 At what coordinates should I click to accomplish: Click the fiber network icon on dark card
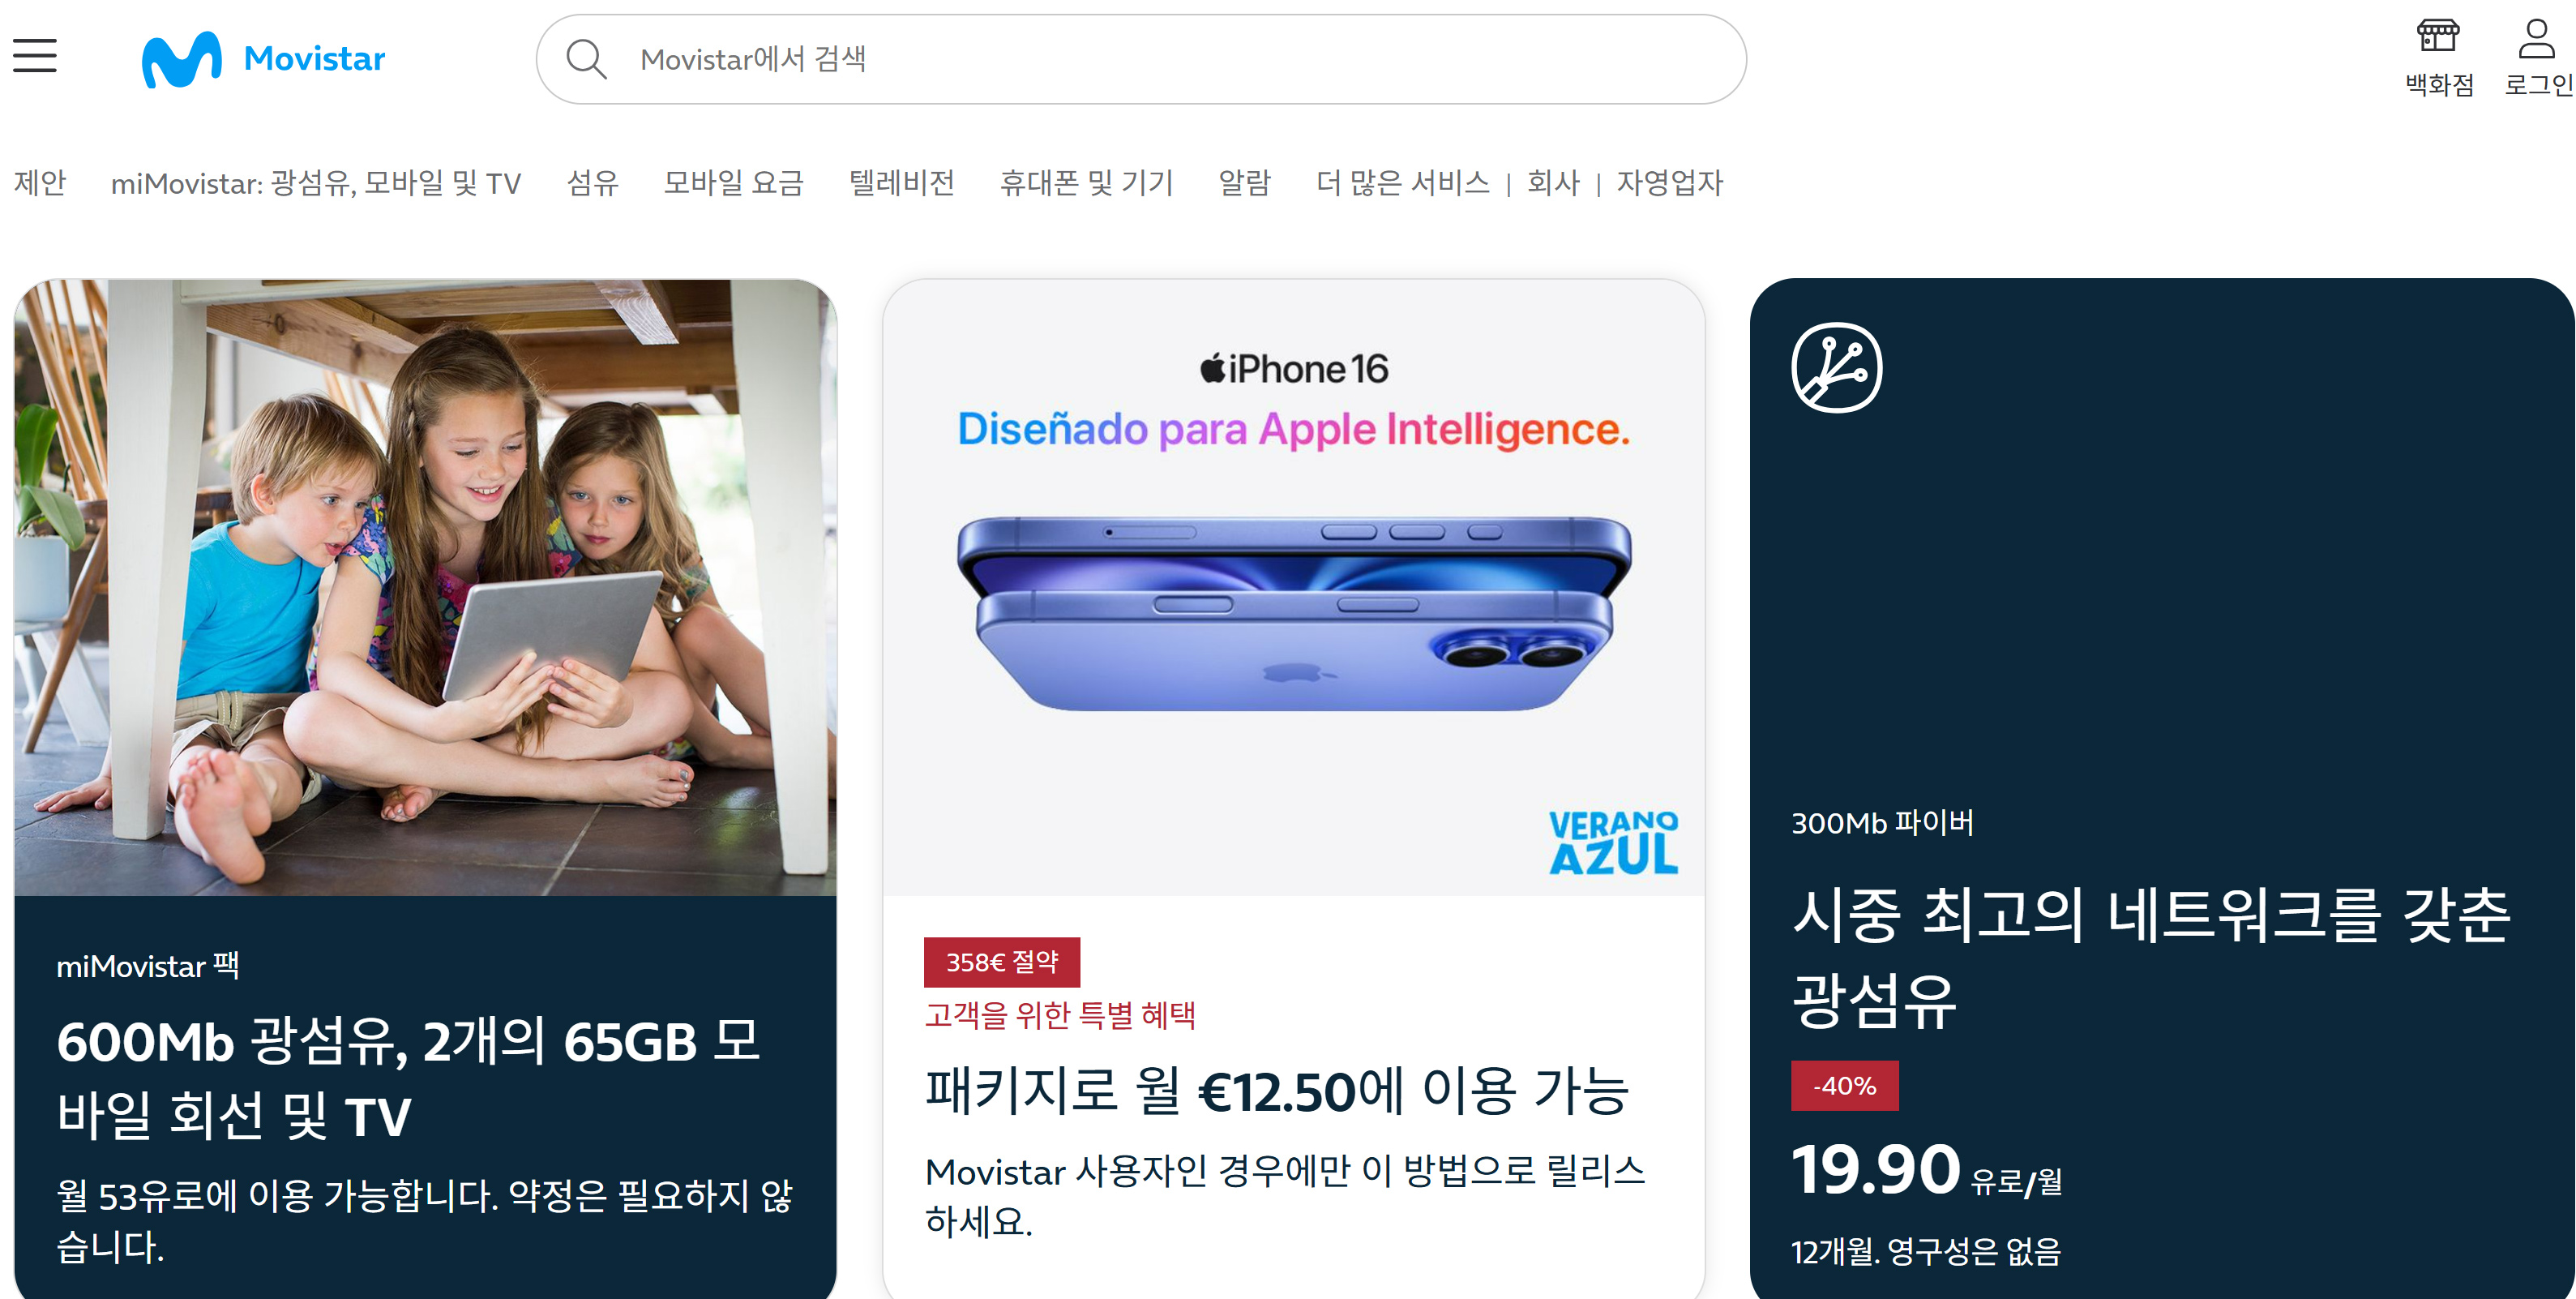[x=1836, y=367]
